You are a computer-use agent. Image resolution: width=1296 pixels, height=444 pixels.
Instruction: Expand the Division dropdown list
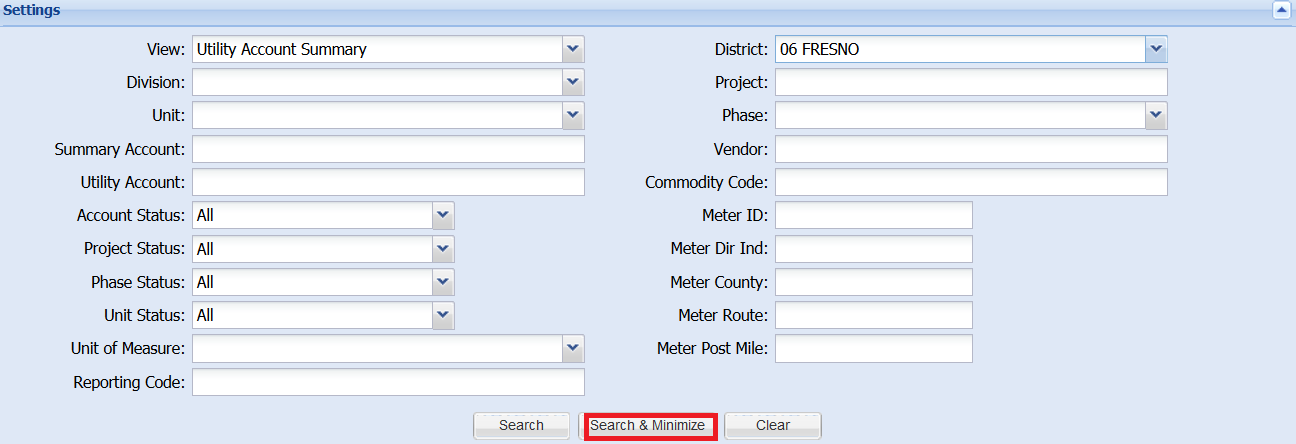(572, 82)
